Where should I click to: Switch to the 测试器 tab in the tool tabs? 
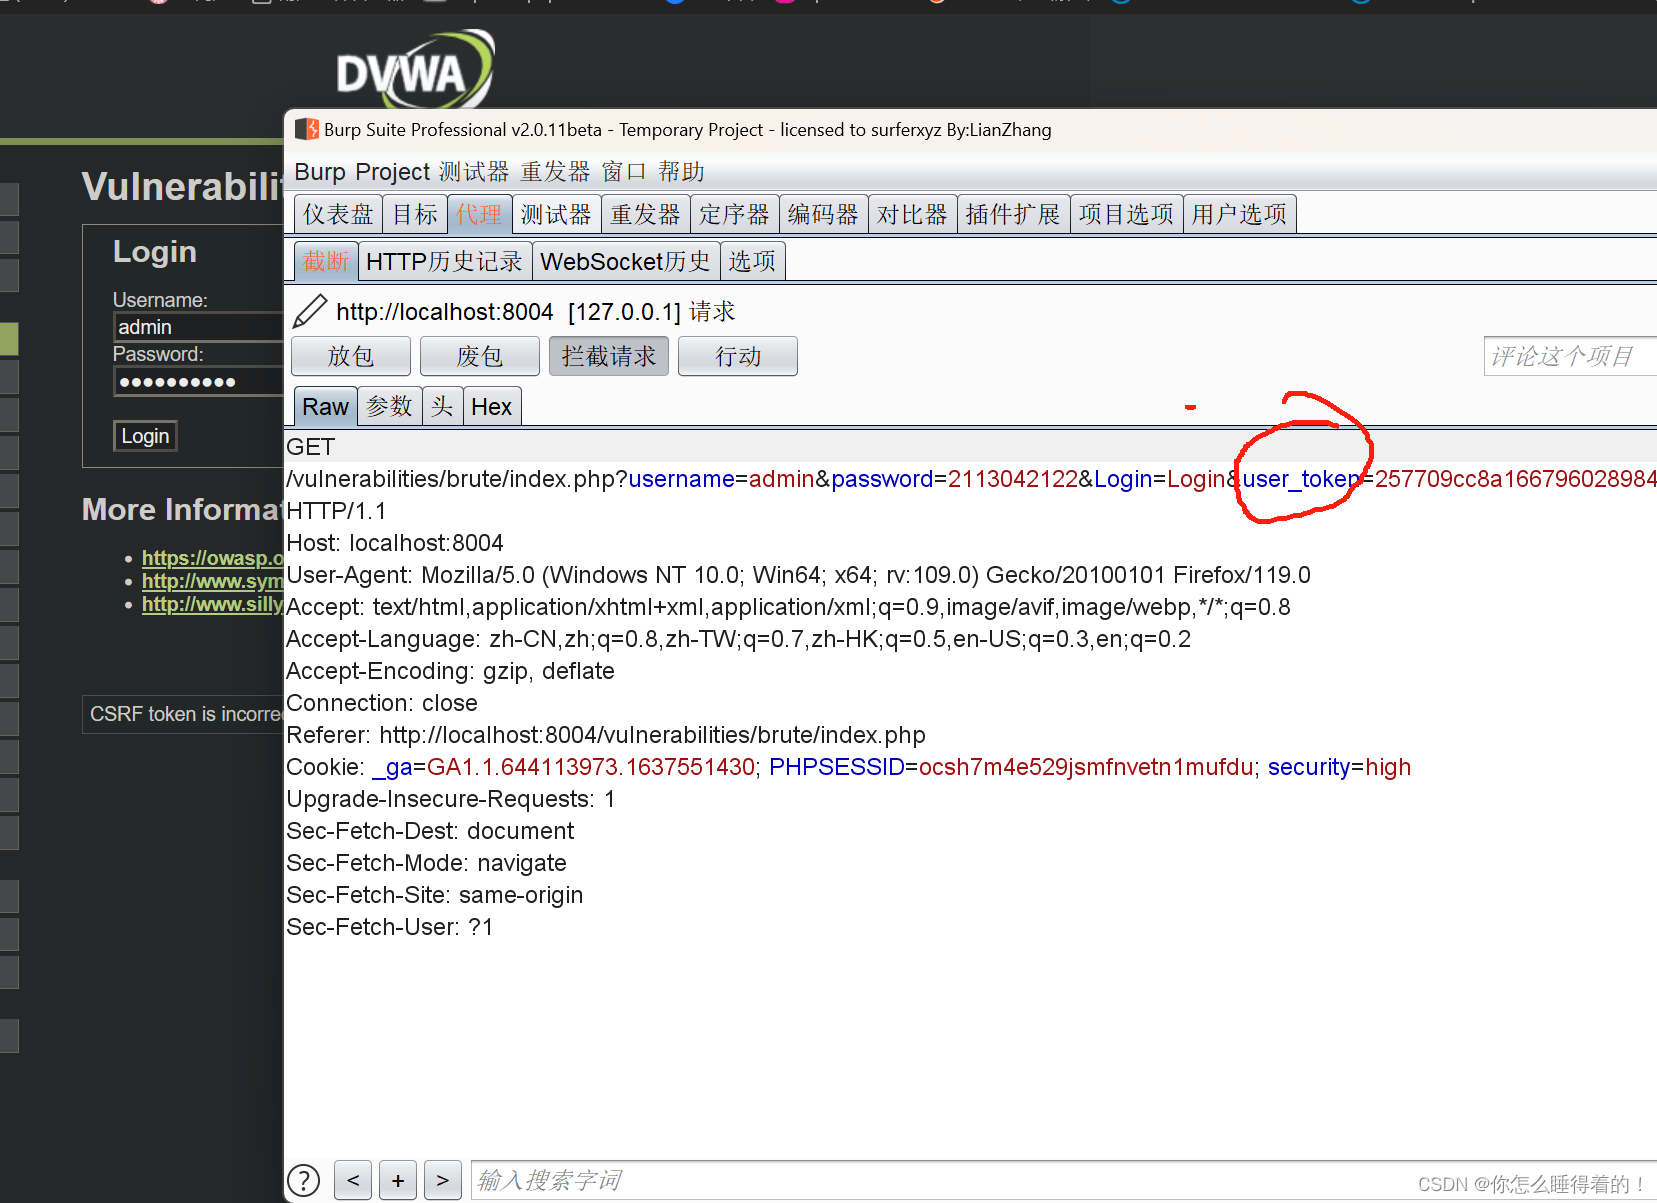coord(557,214)
